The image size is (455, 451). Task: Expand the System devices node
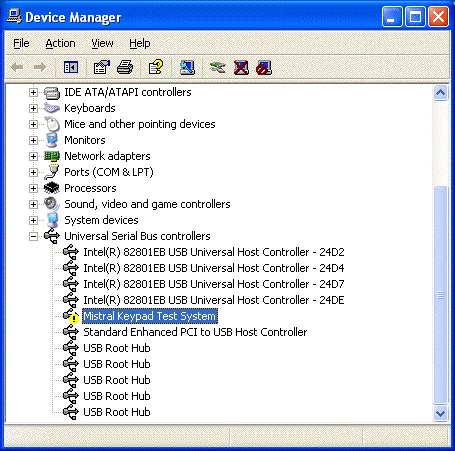33,220
